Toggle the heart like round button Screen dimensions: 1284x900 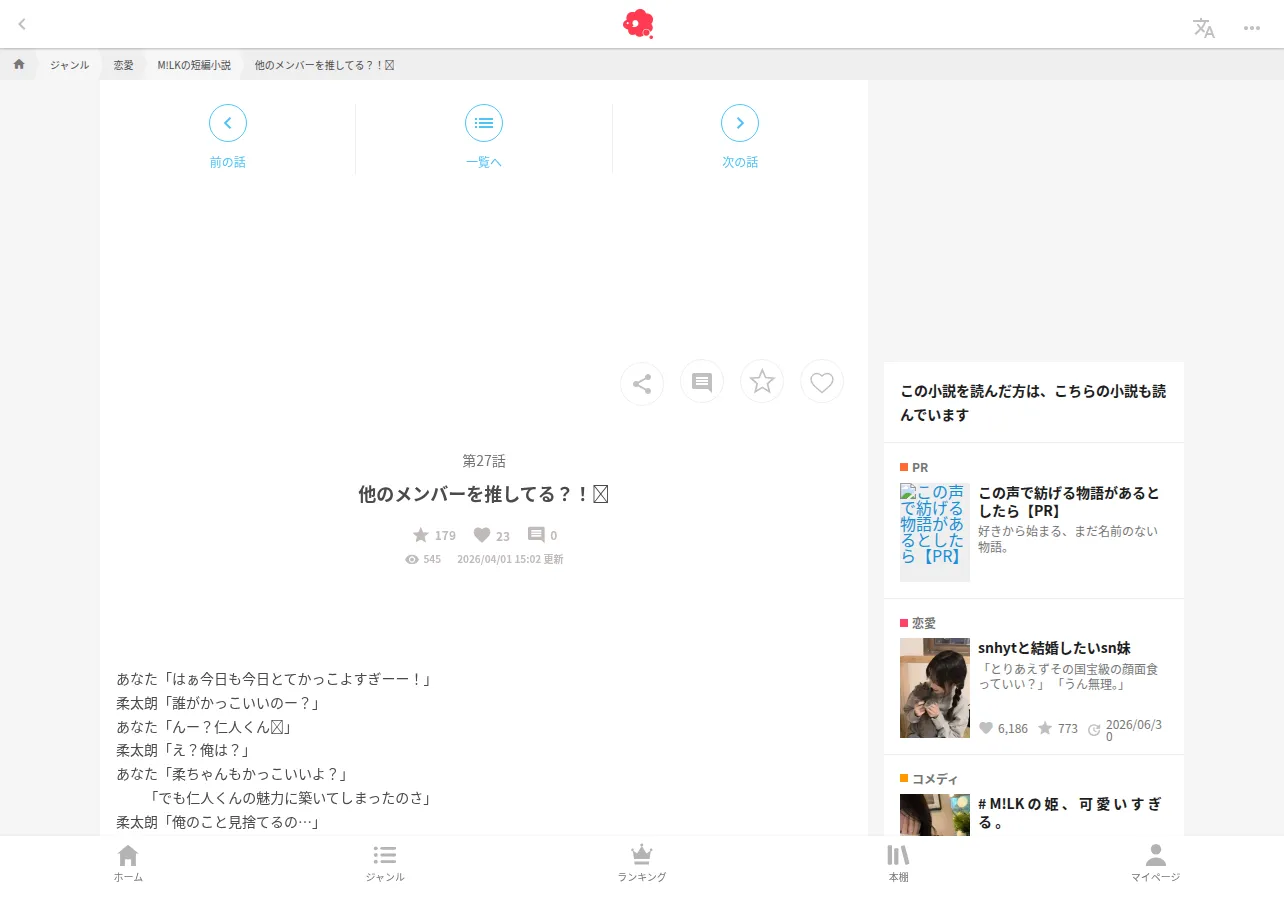[822, 381]
